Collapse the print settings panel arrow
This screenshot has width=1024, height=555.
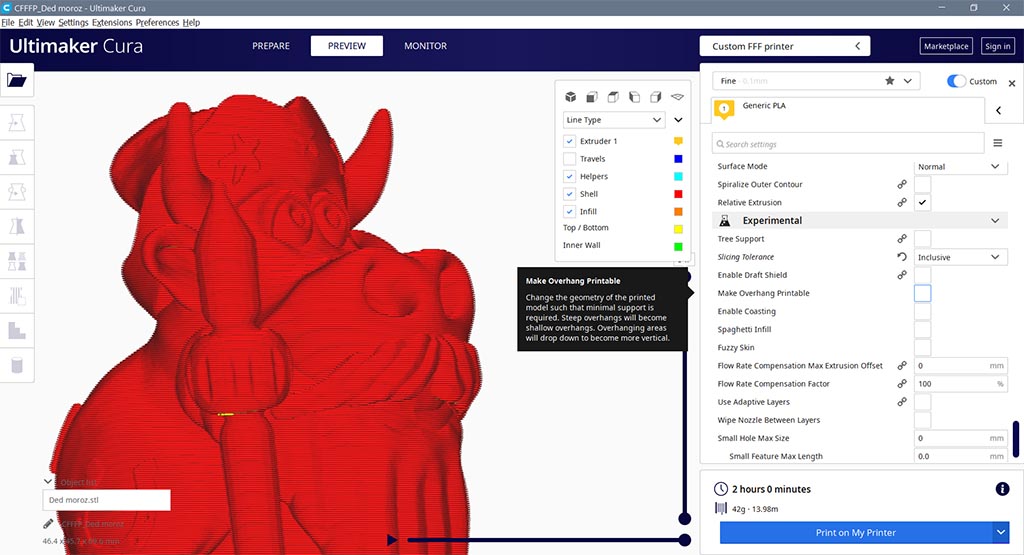pos(997,110)
